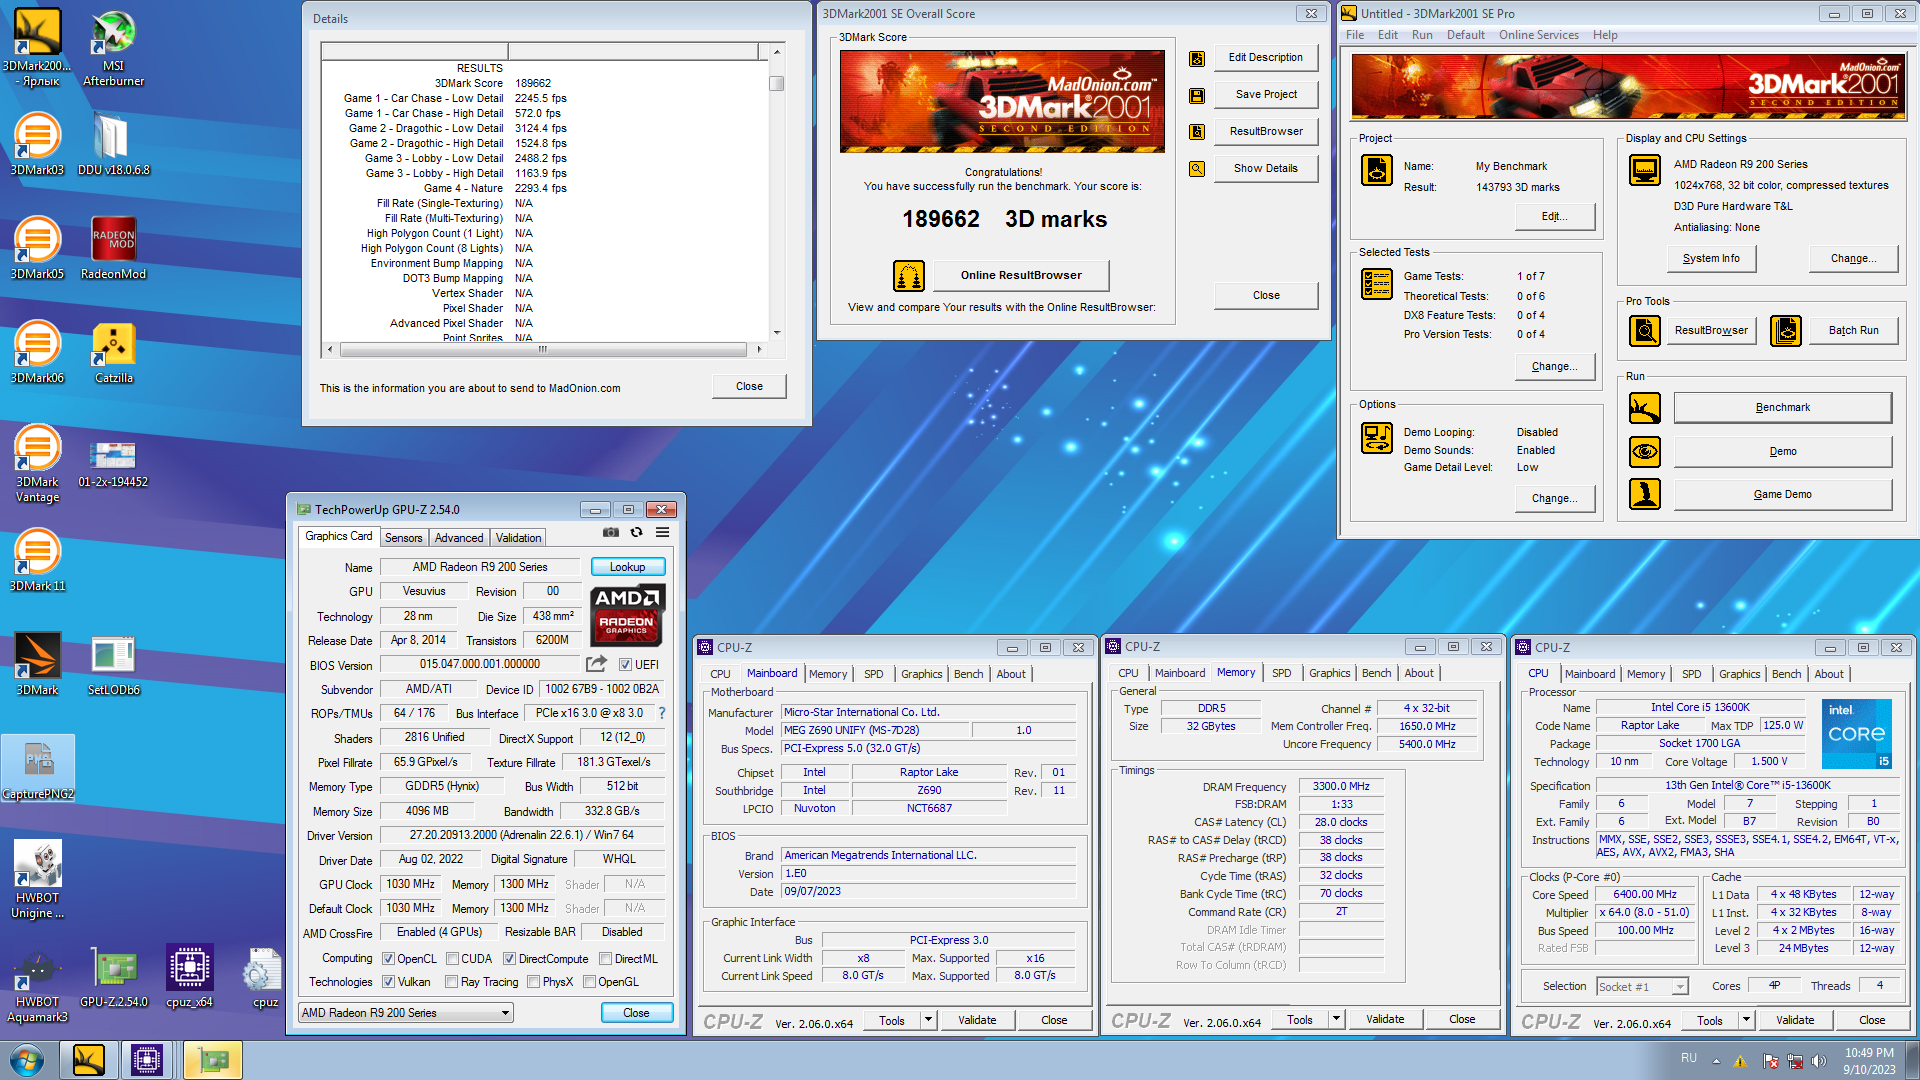Viewport: 1920px width, 1080px height.
Task: Click the Show Details magnifier icon
Action: tap(1196, 169)
